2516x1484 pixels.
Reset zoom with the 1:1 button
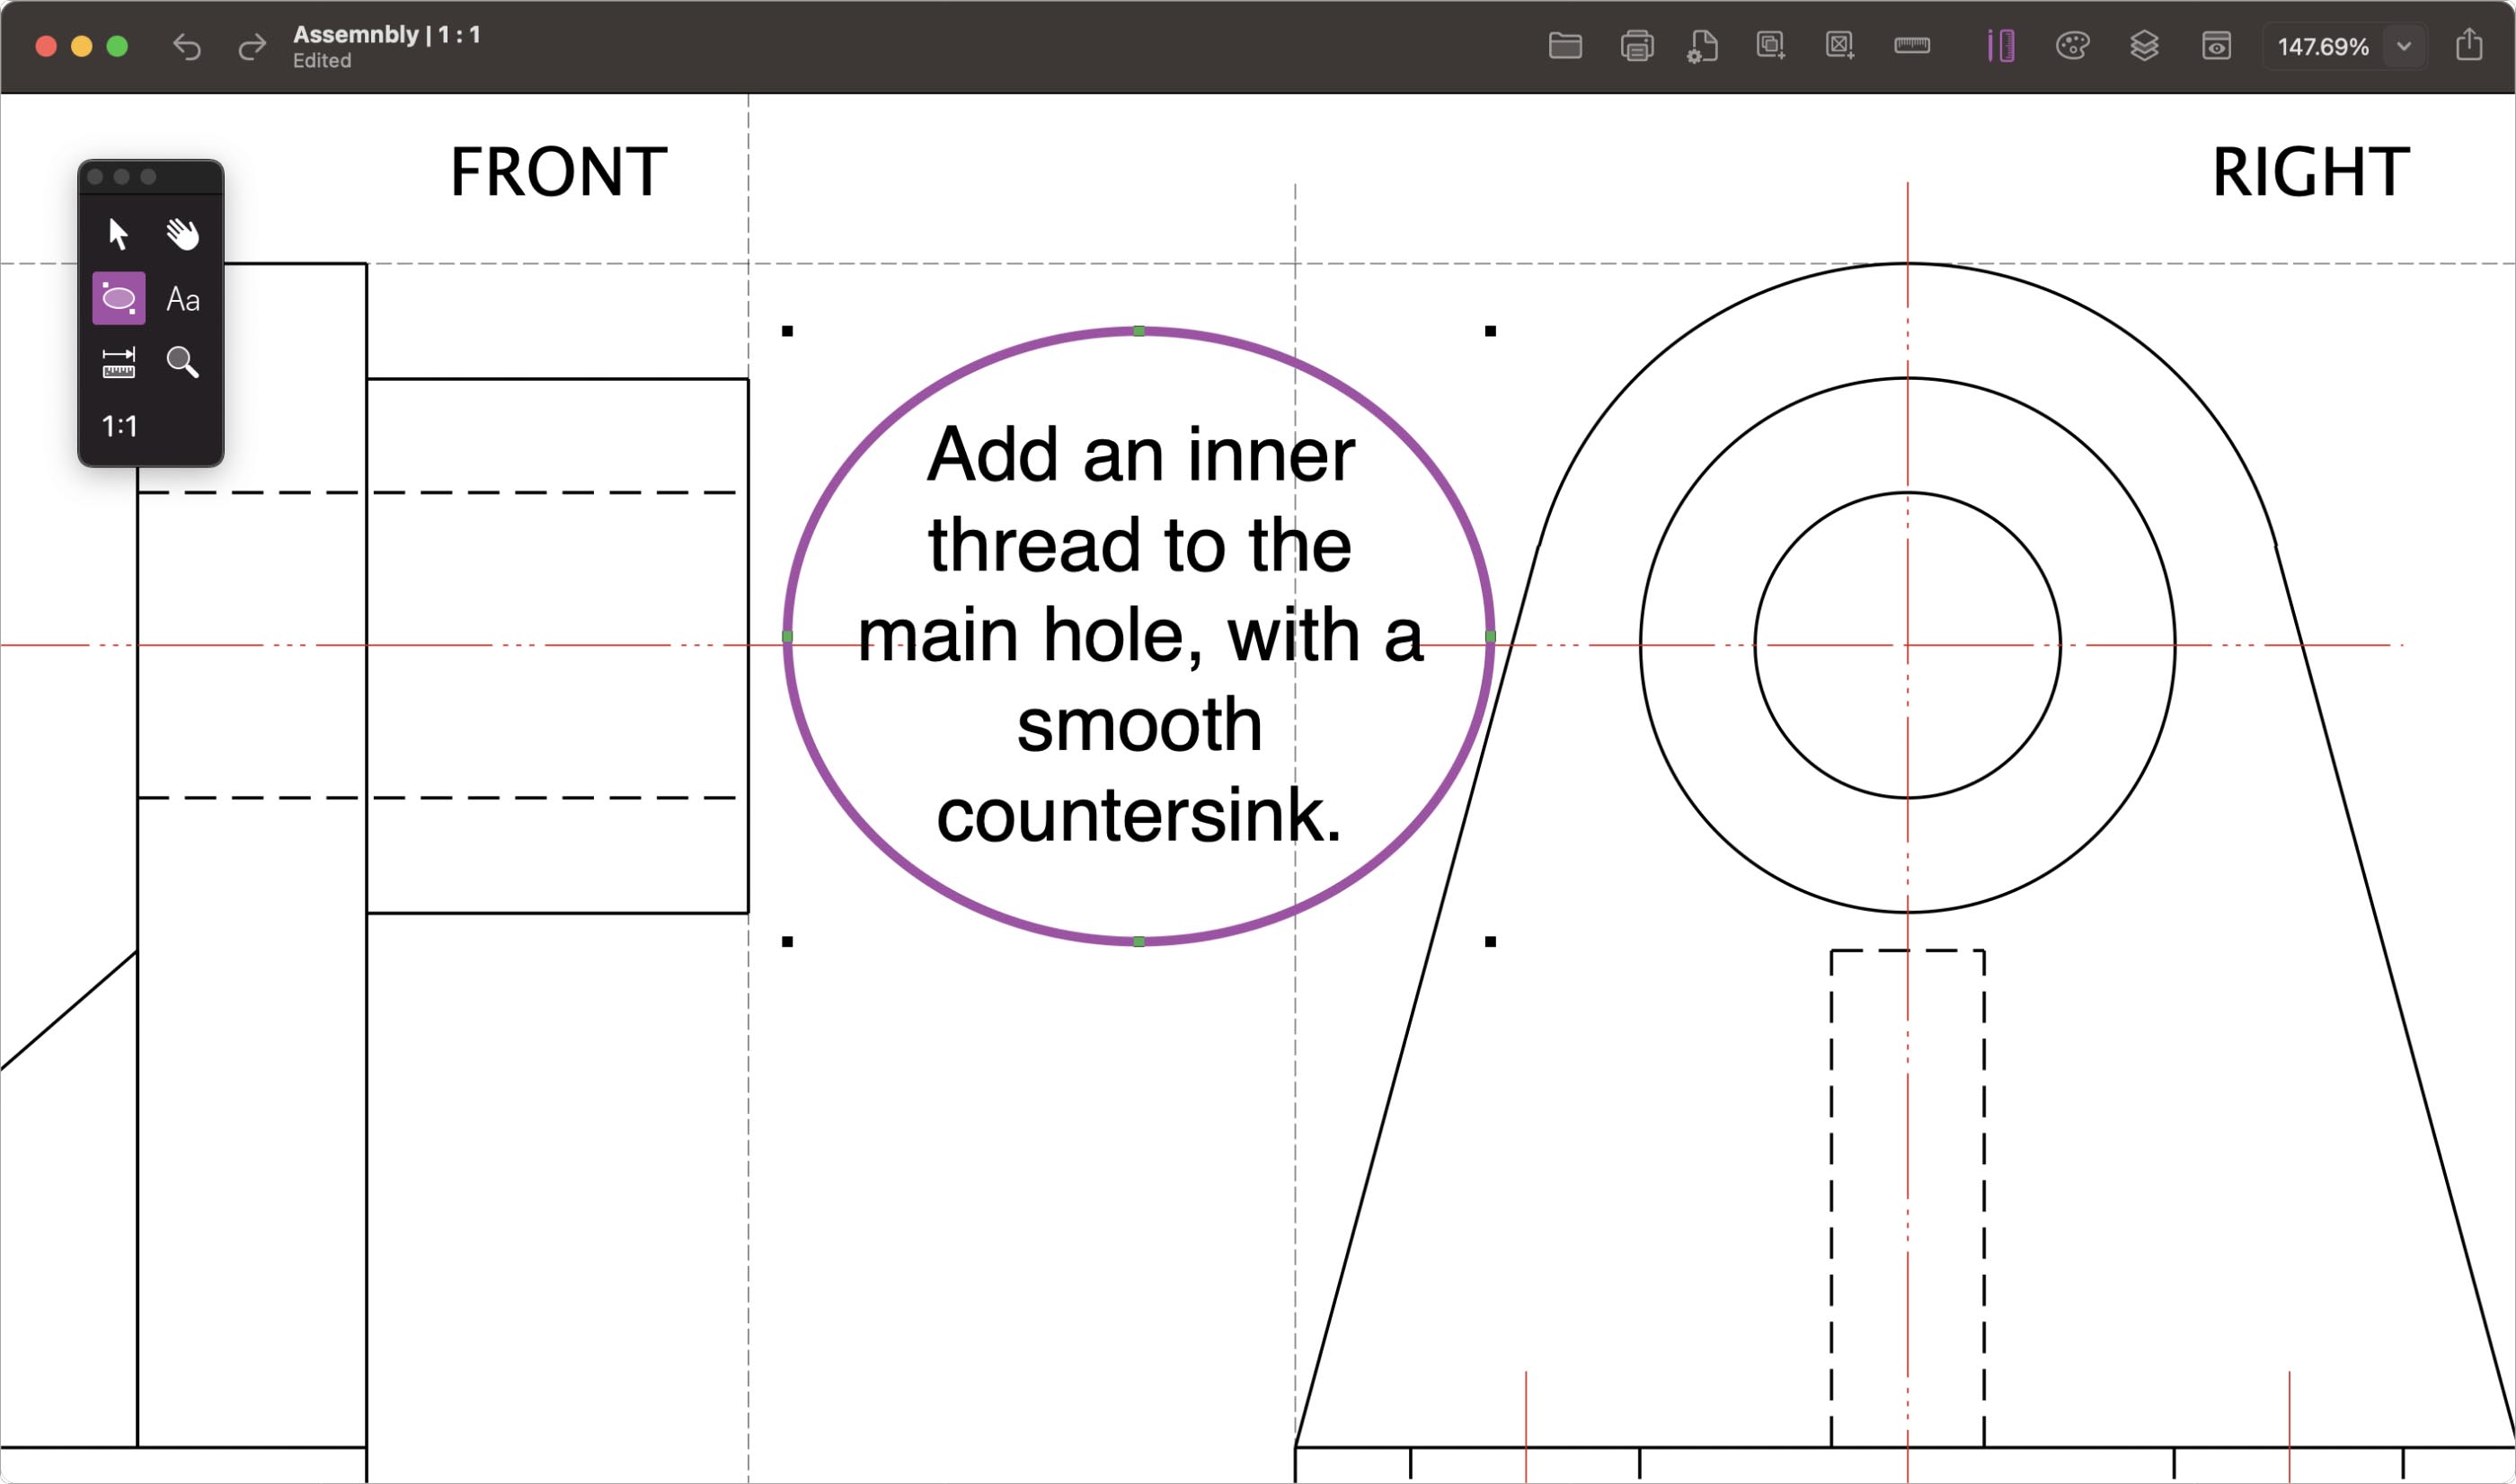pyautogui.click(x=119, y=426)
